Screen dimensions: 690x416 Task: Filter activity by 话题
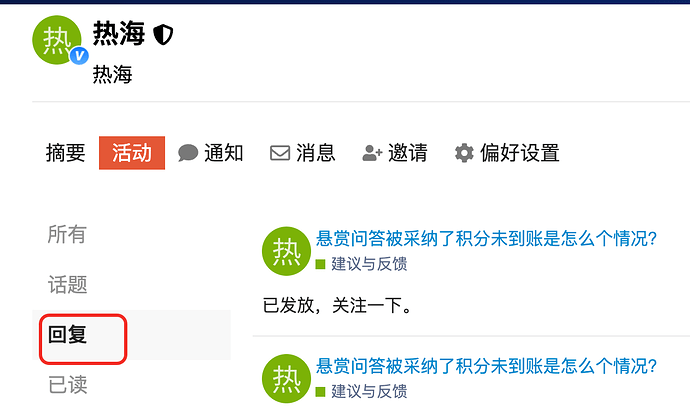click(x=67, y=284)
